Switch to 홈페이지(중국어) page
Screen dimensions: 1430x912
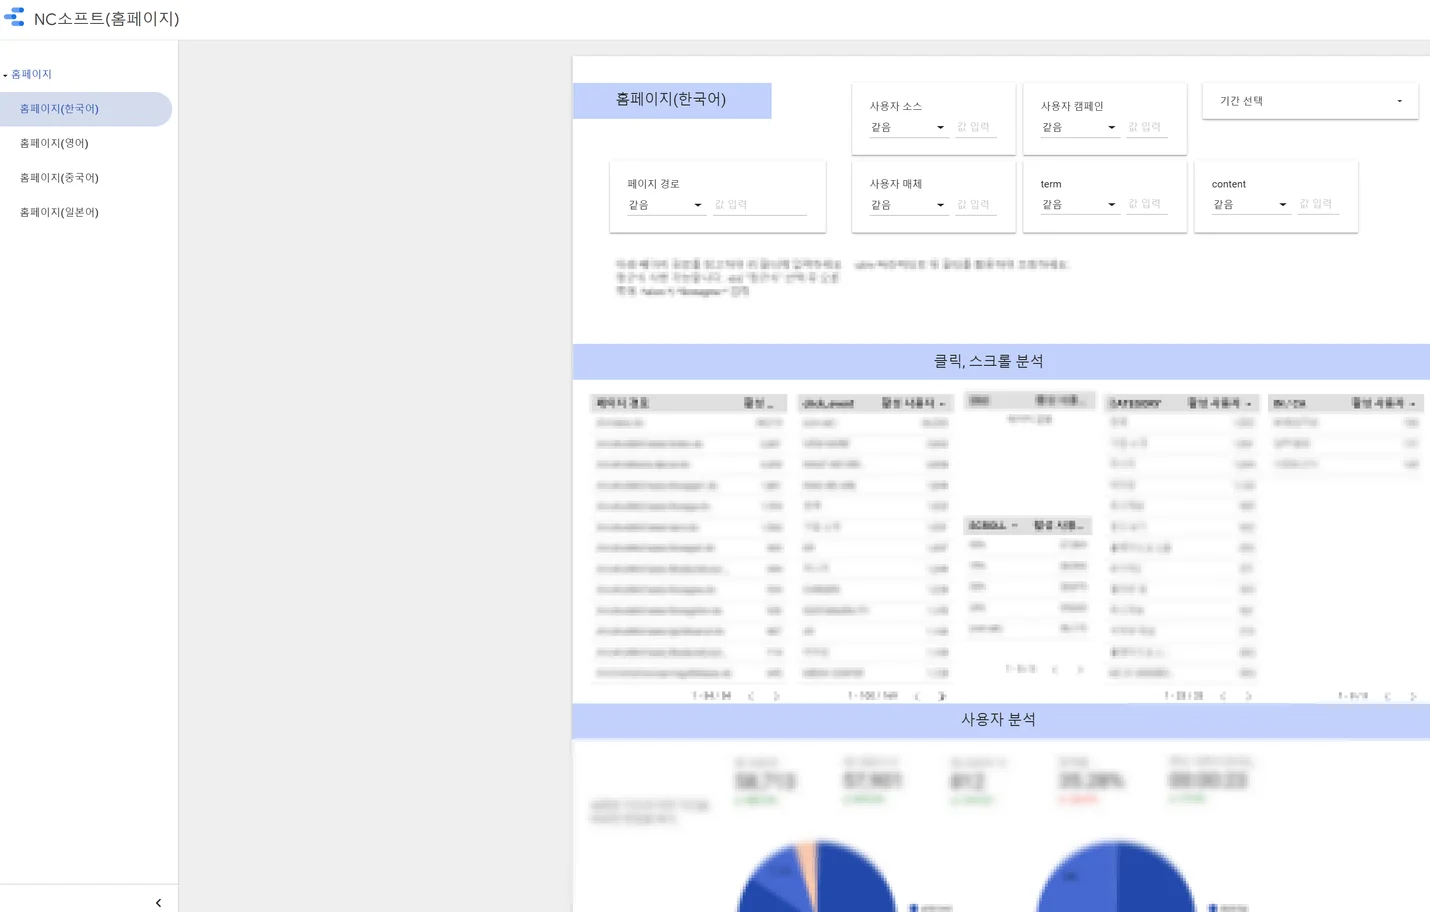(x=59, y=178)
